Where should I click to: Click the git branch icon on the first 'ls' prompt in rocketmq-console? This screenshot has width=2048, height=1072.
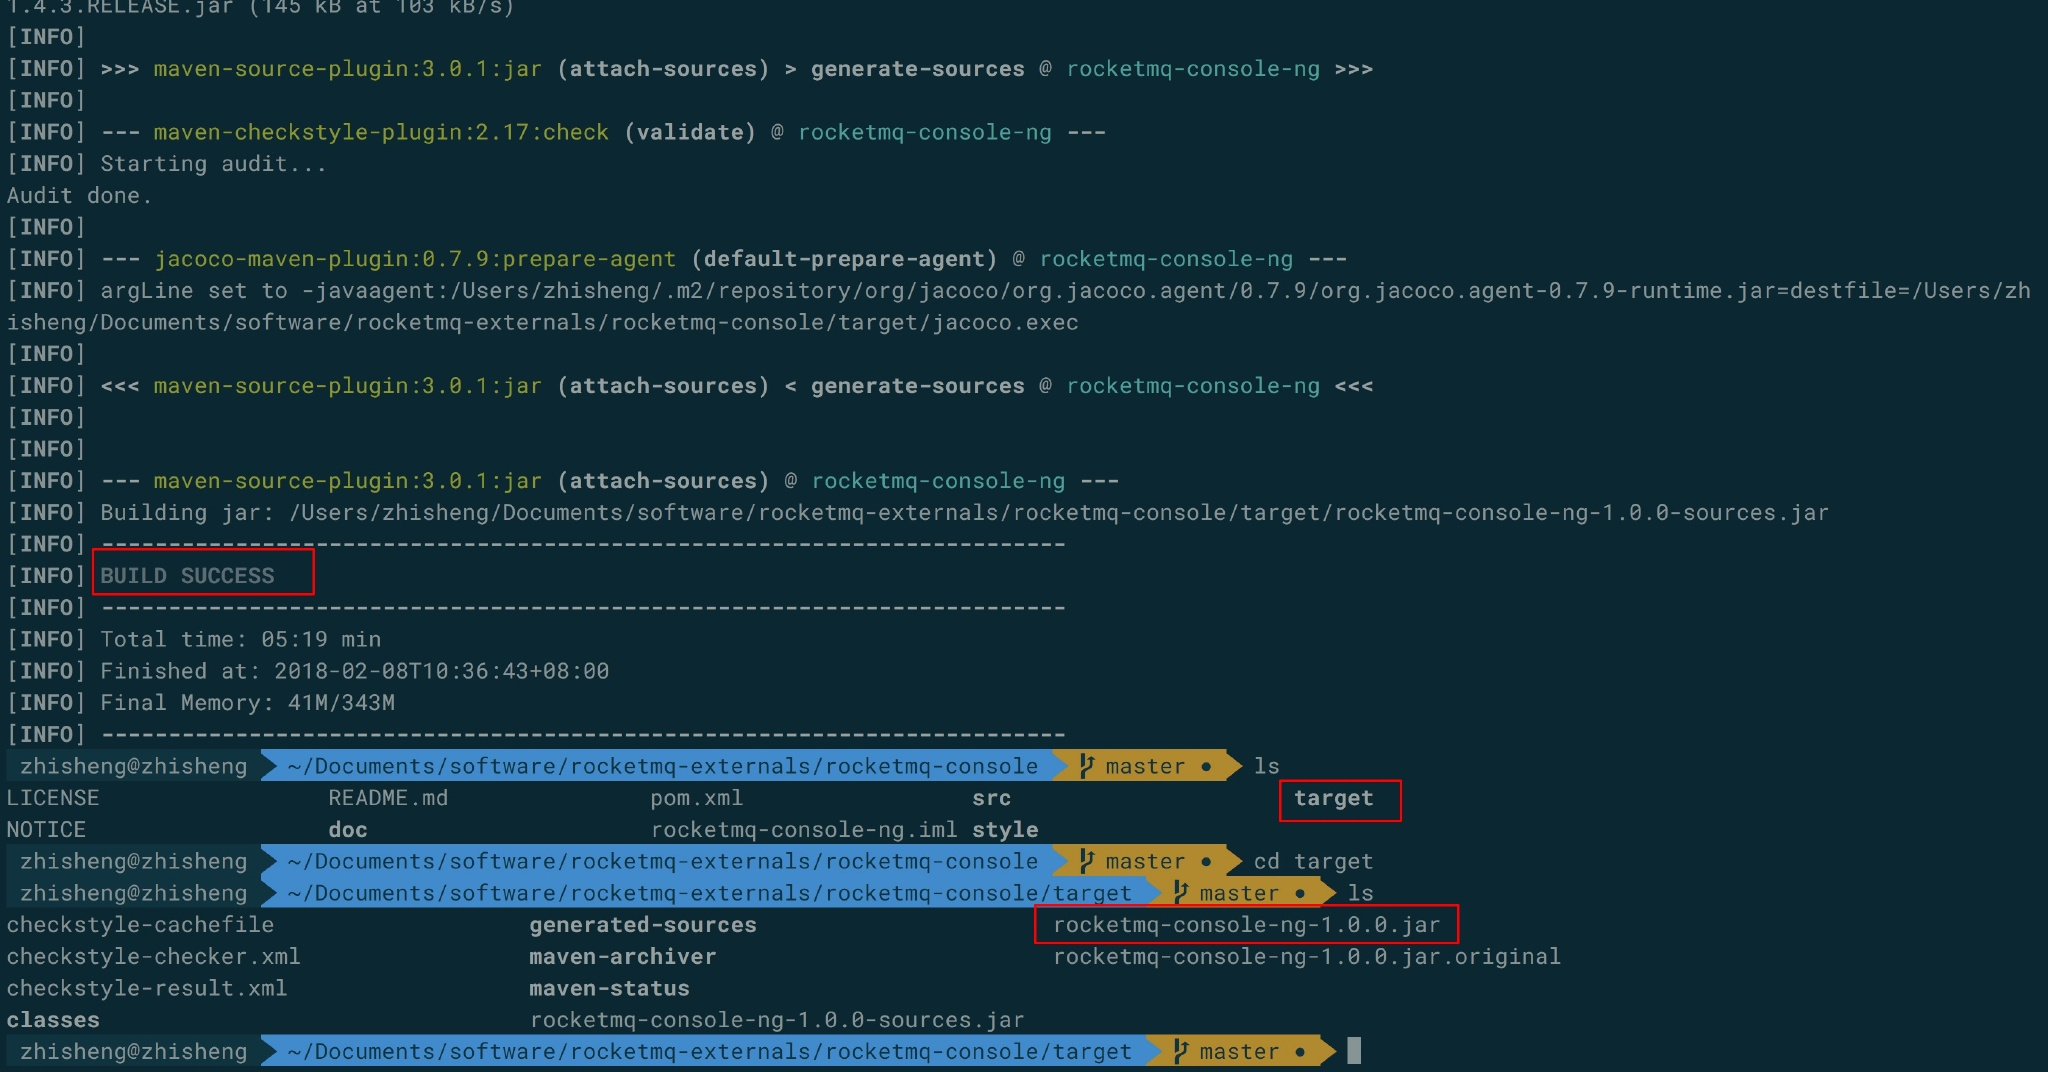coord(1087,766)
